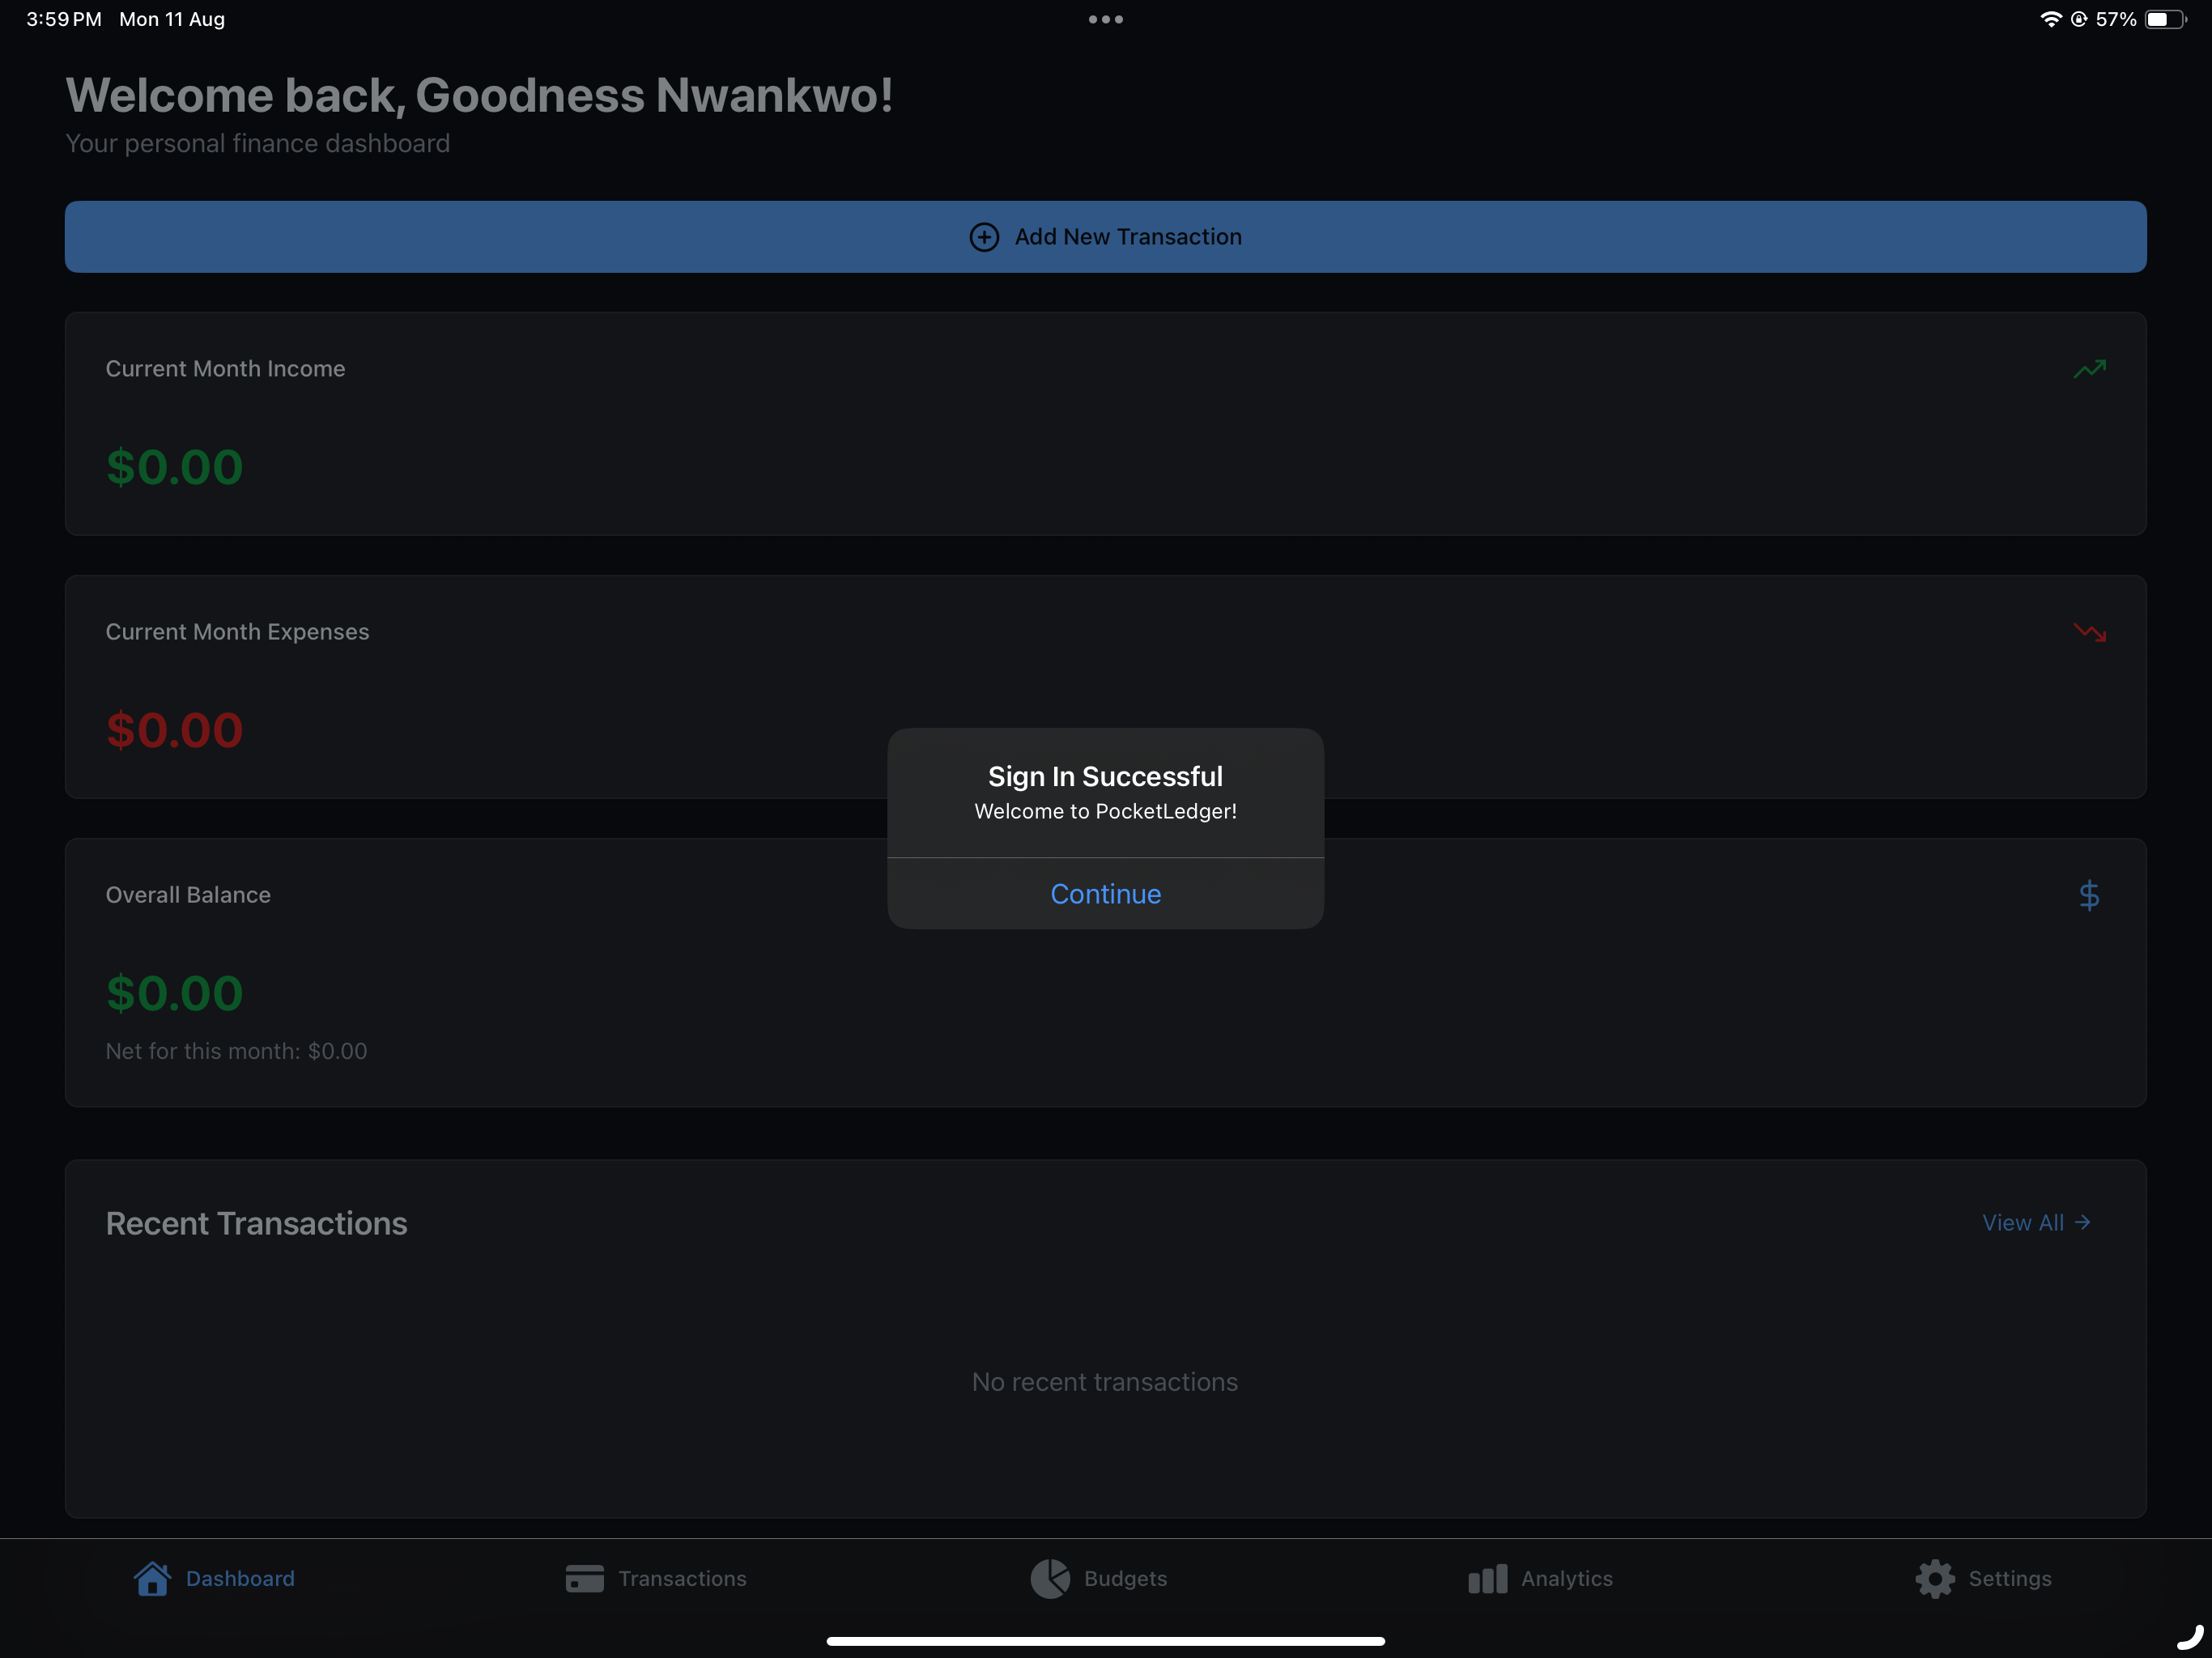
Task: Click the 'Sign In Successful' alert title
Action: pos(1105,776)
